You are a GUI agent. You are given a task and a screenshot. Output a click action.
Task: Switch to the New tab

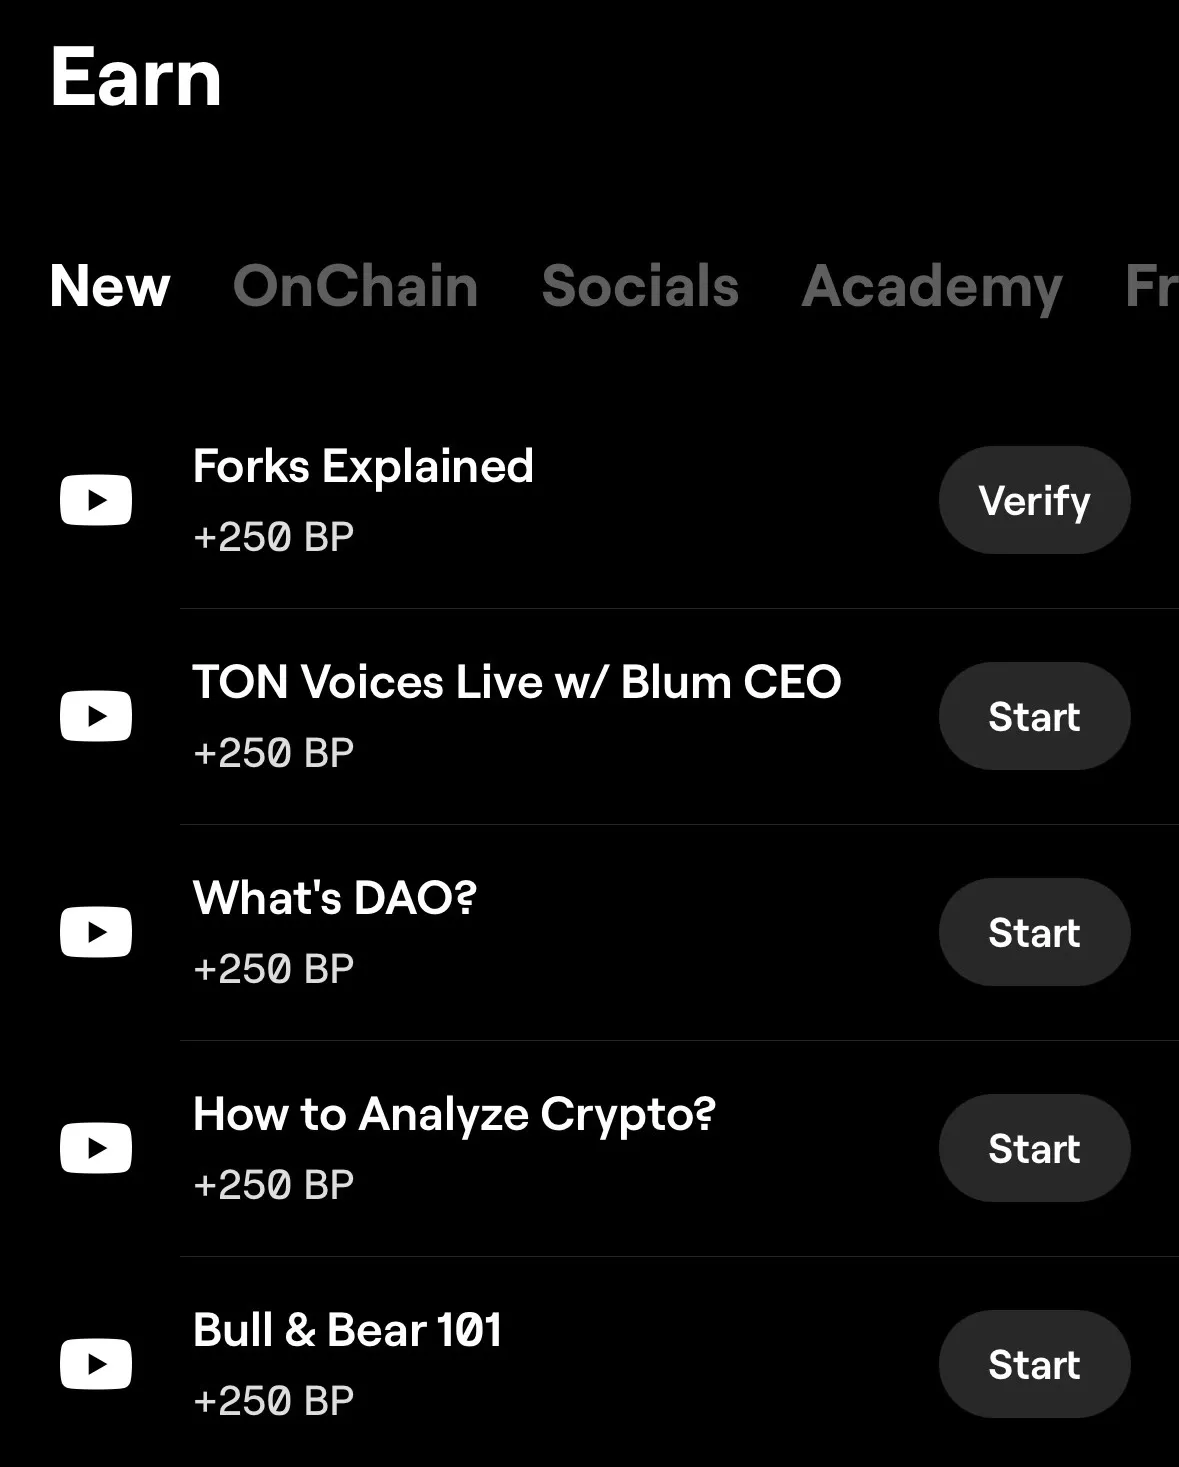click(110, 287)
